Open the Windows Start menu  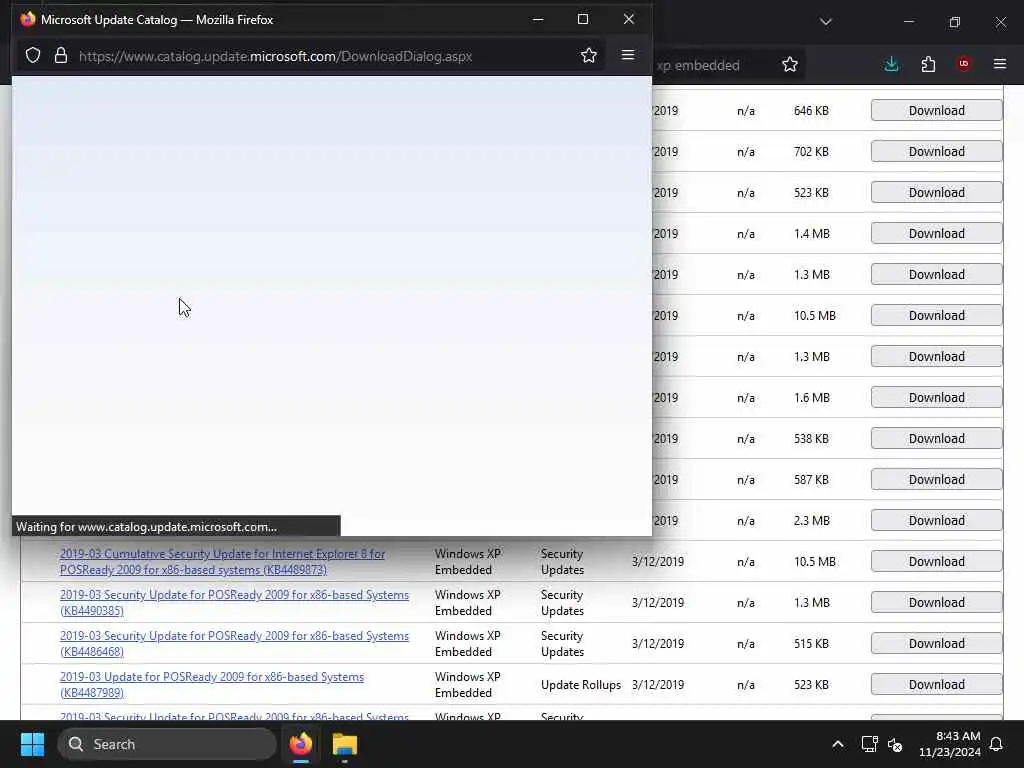click(32, 744)
